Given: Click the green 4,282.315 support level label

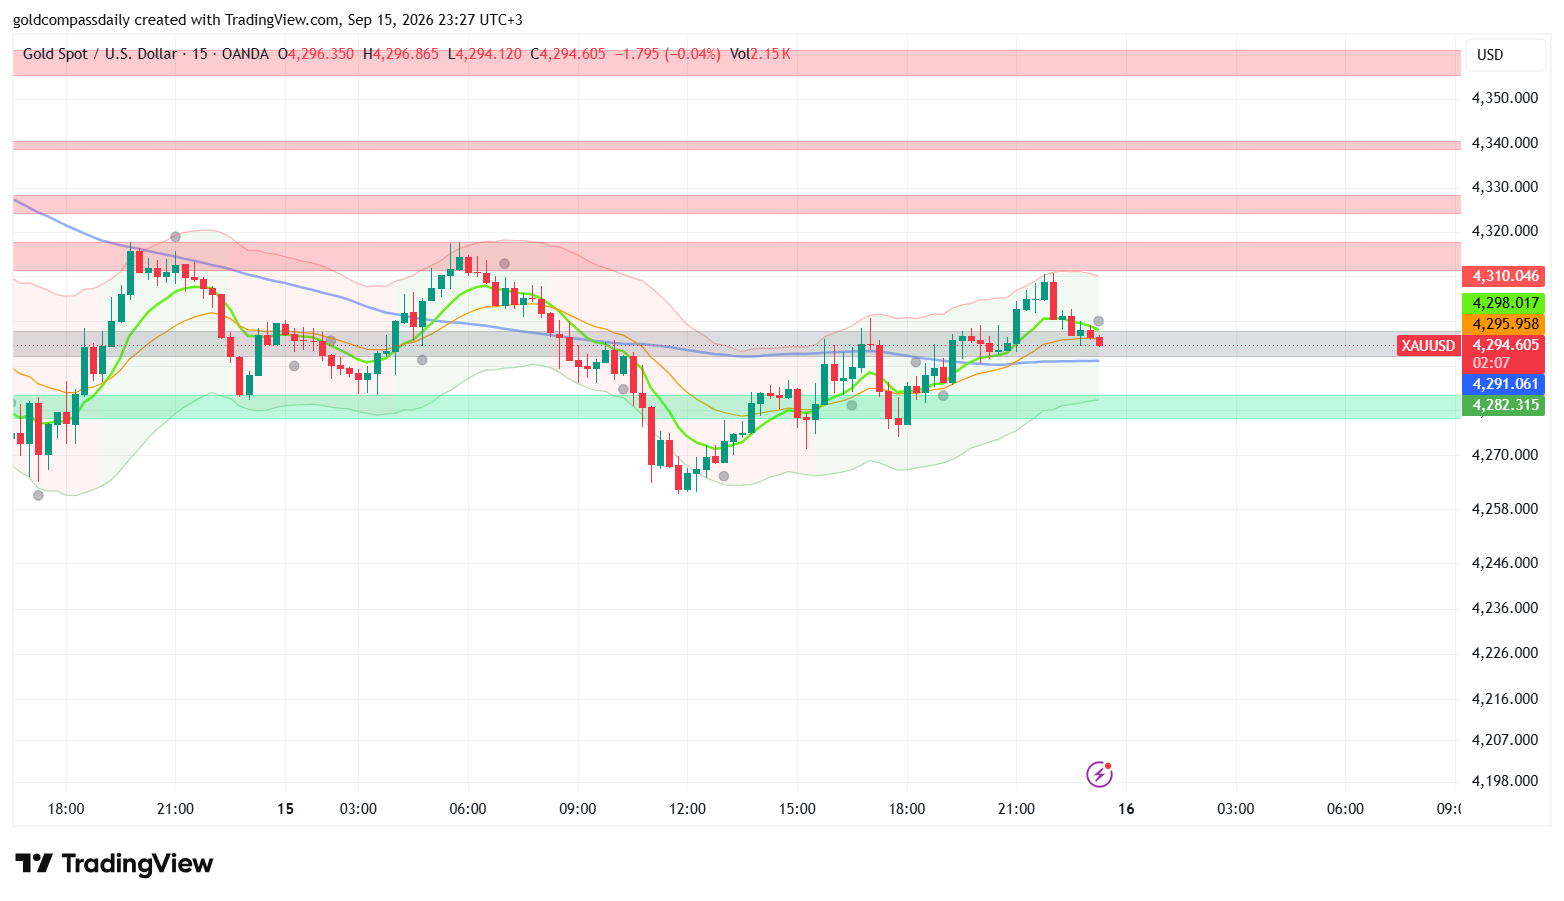Looking at the screenshot, I should (1504, 405).
